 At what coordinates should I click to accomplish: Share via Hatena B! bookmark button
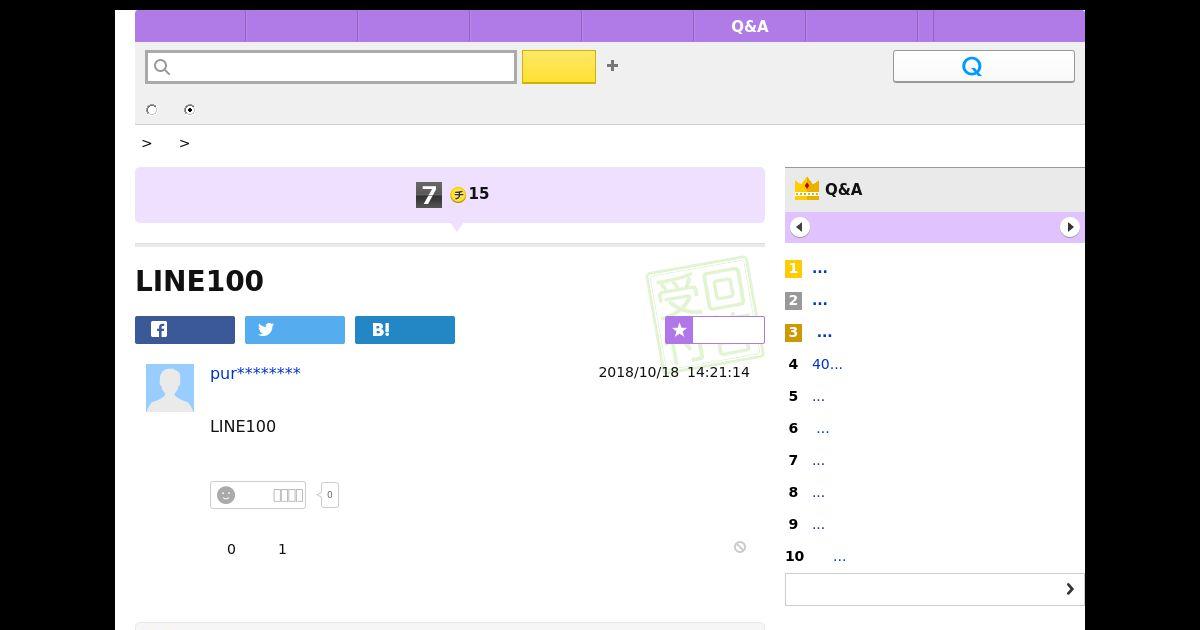(x=405, y=330)
